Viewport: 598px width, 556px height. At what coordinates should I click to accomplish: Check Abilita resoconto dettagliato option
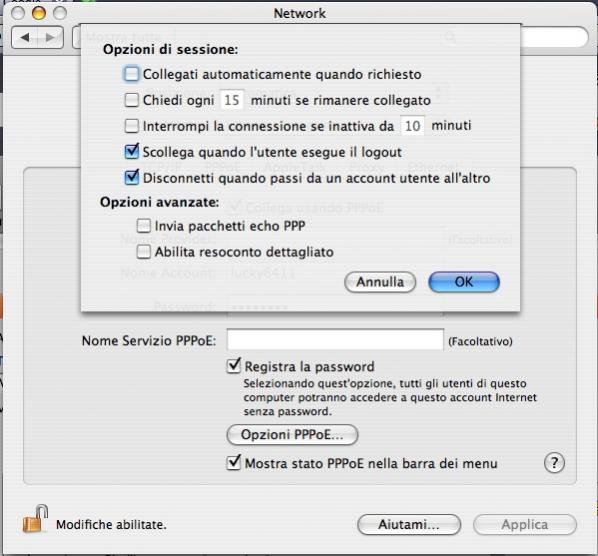click(x=143, y=252)
